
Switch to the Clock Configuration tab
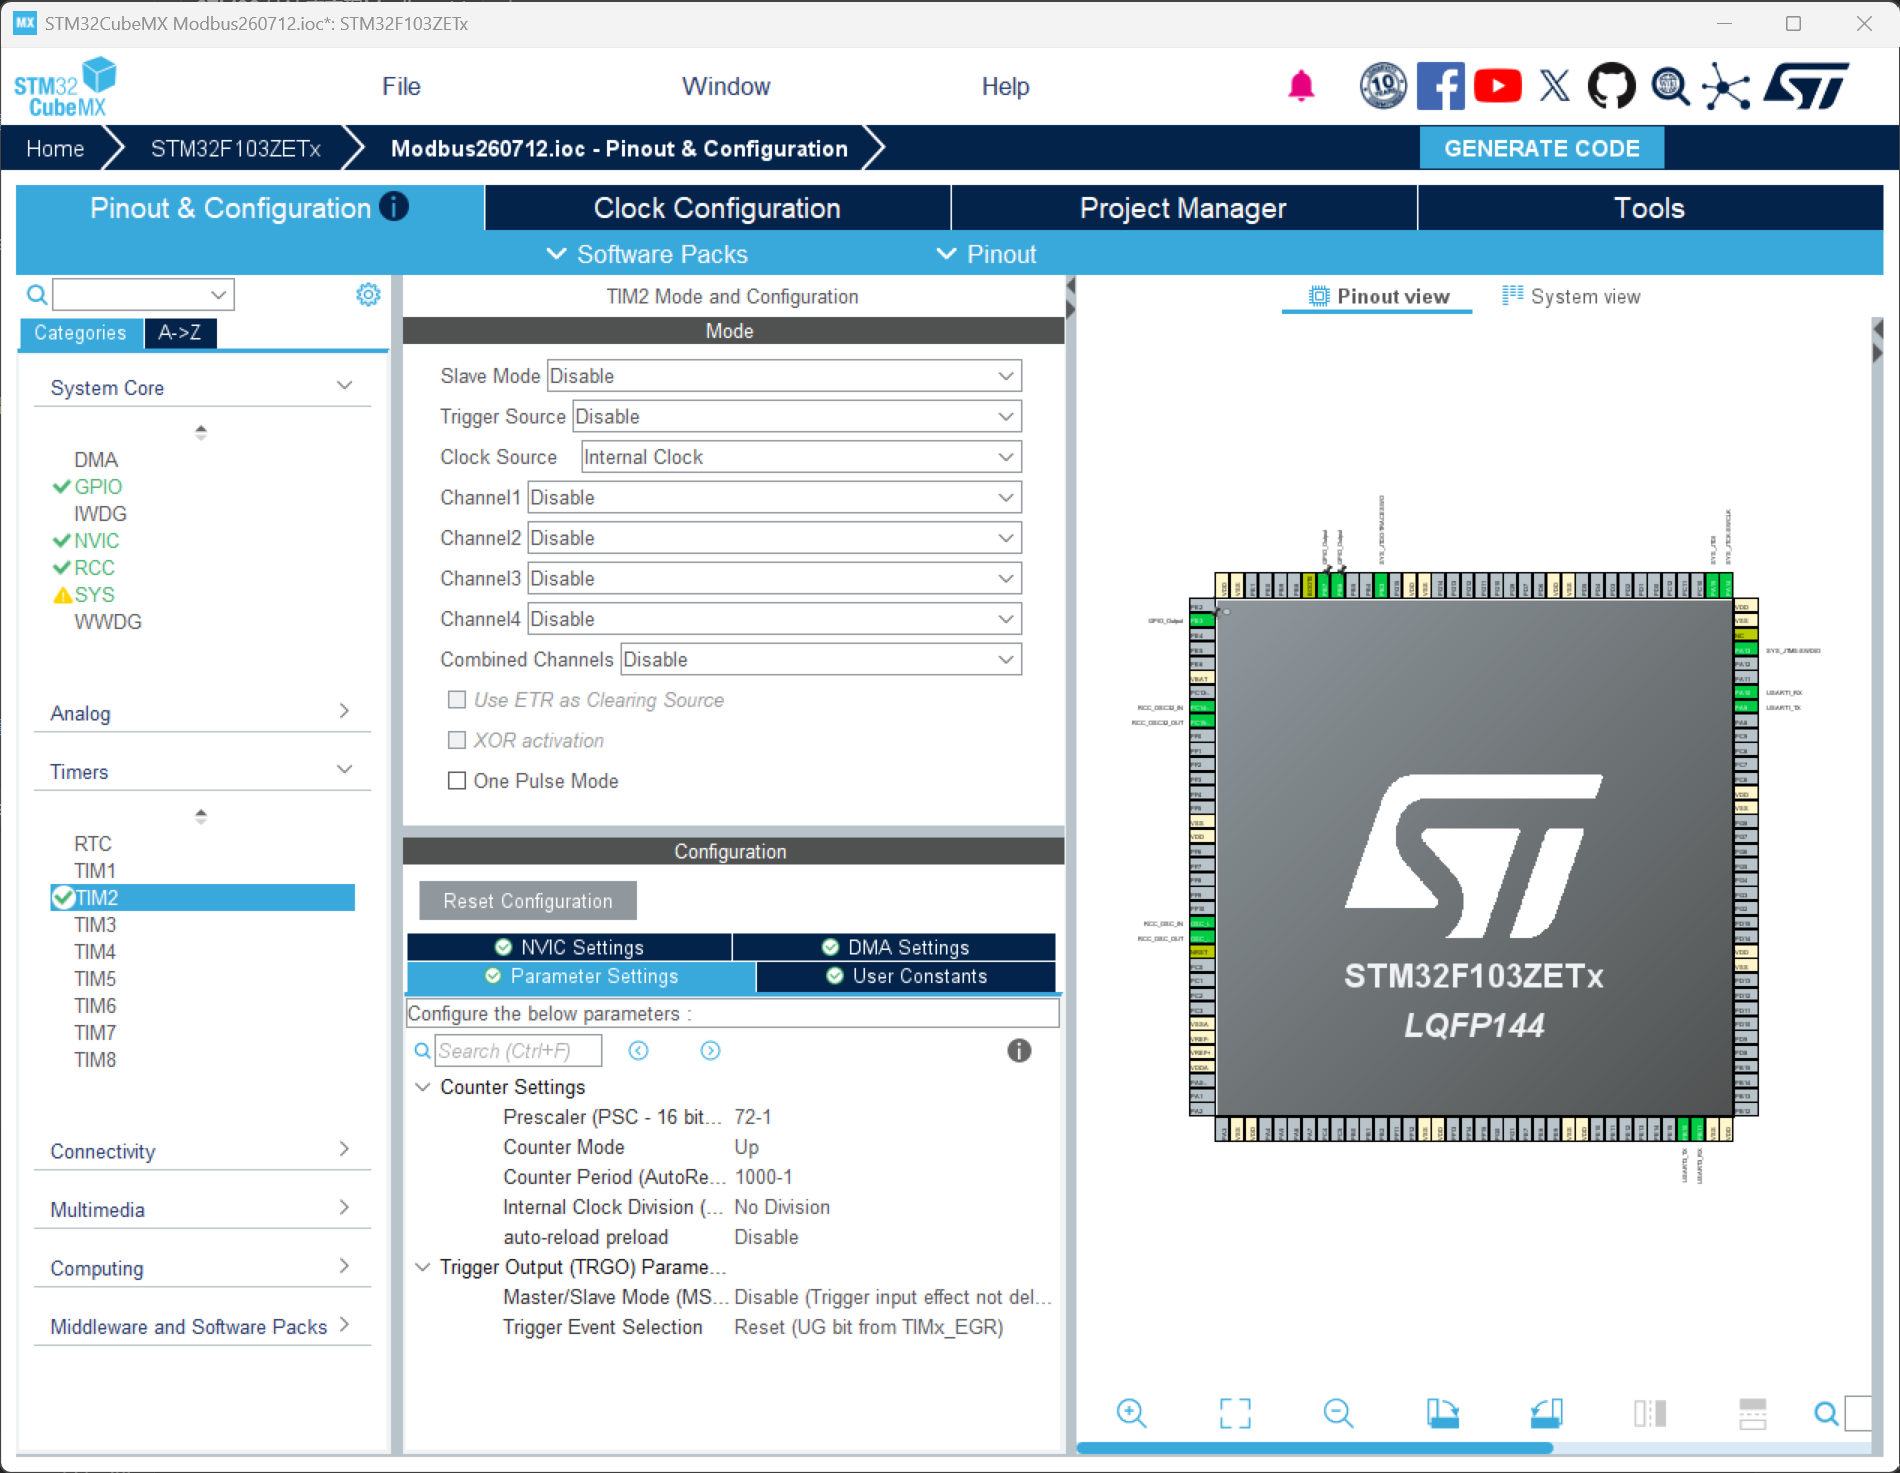[717, 208]
